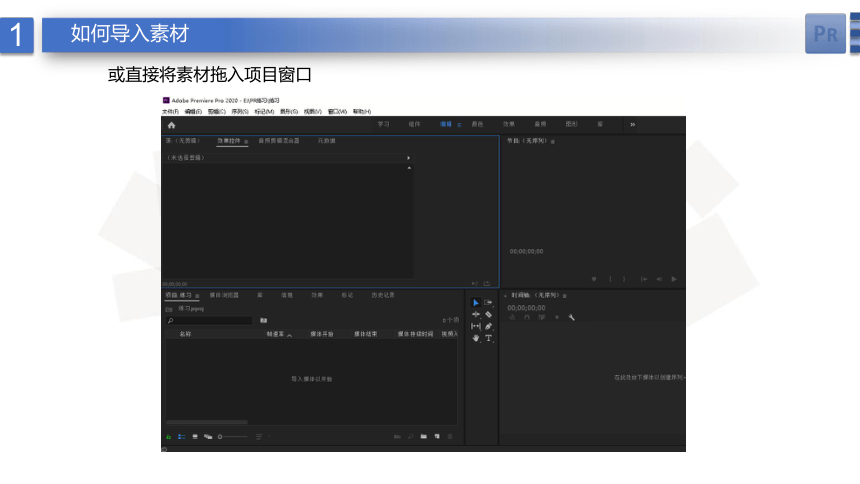Viewport: 860px width, 484px height.
Task: Click the project panel horizontal scrollbar
Action: 207,423
